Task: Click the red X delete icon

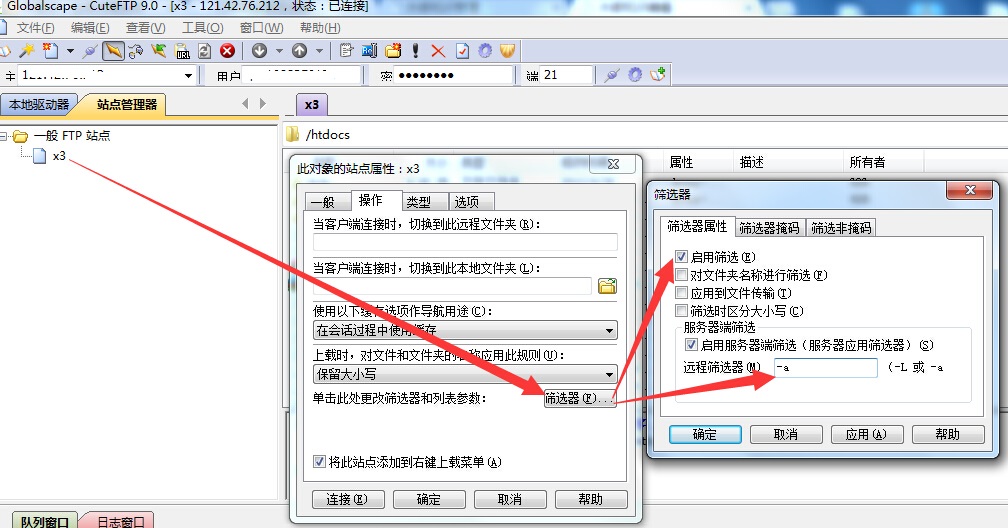Action: 438,51
